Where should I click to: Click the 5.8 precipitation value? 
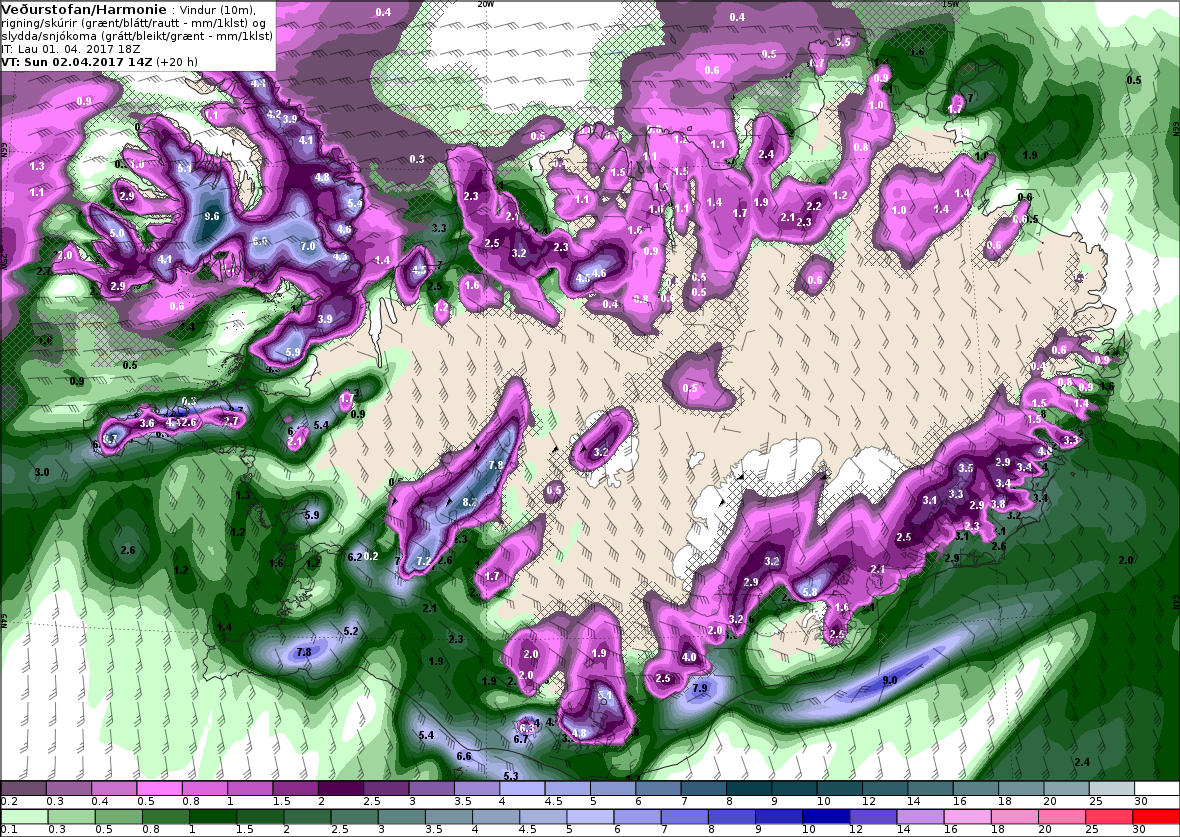tap(810, 592)
